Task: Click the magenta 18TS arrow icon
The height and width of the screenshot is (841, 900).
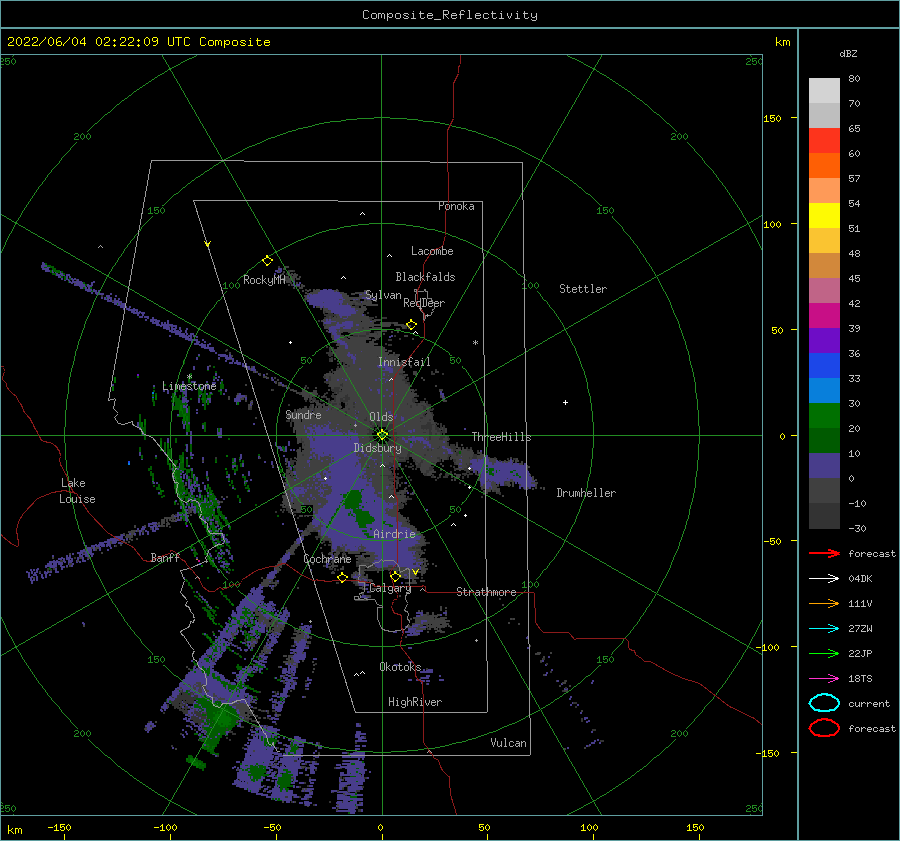Action: (824, 679)
